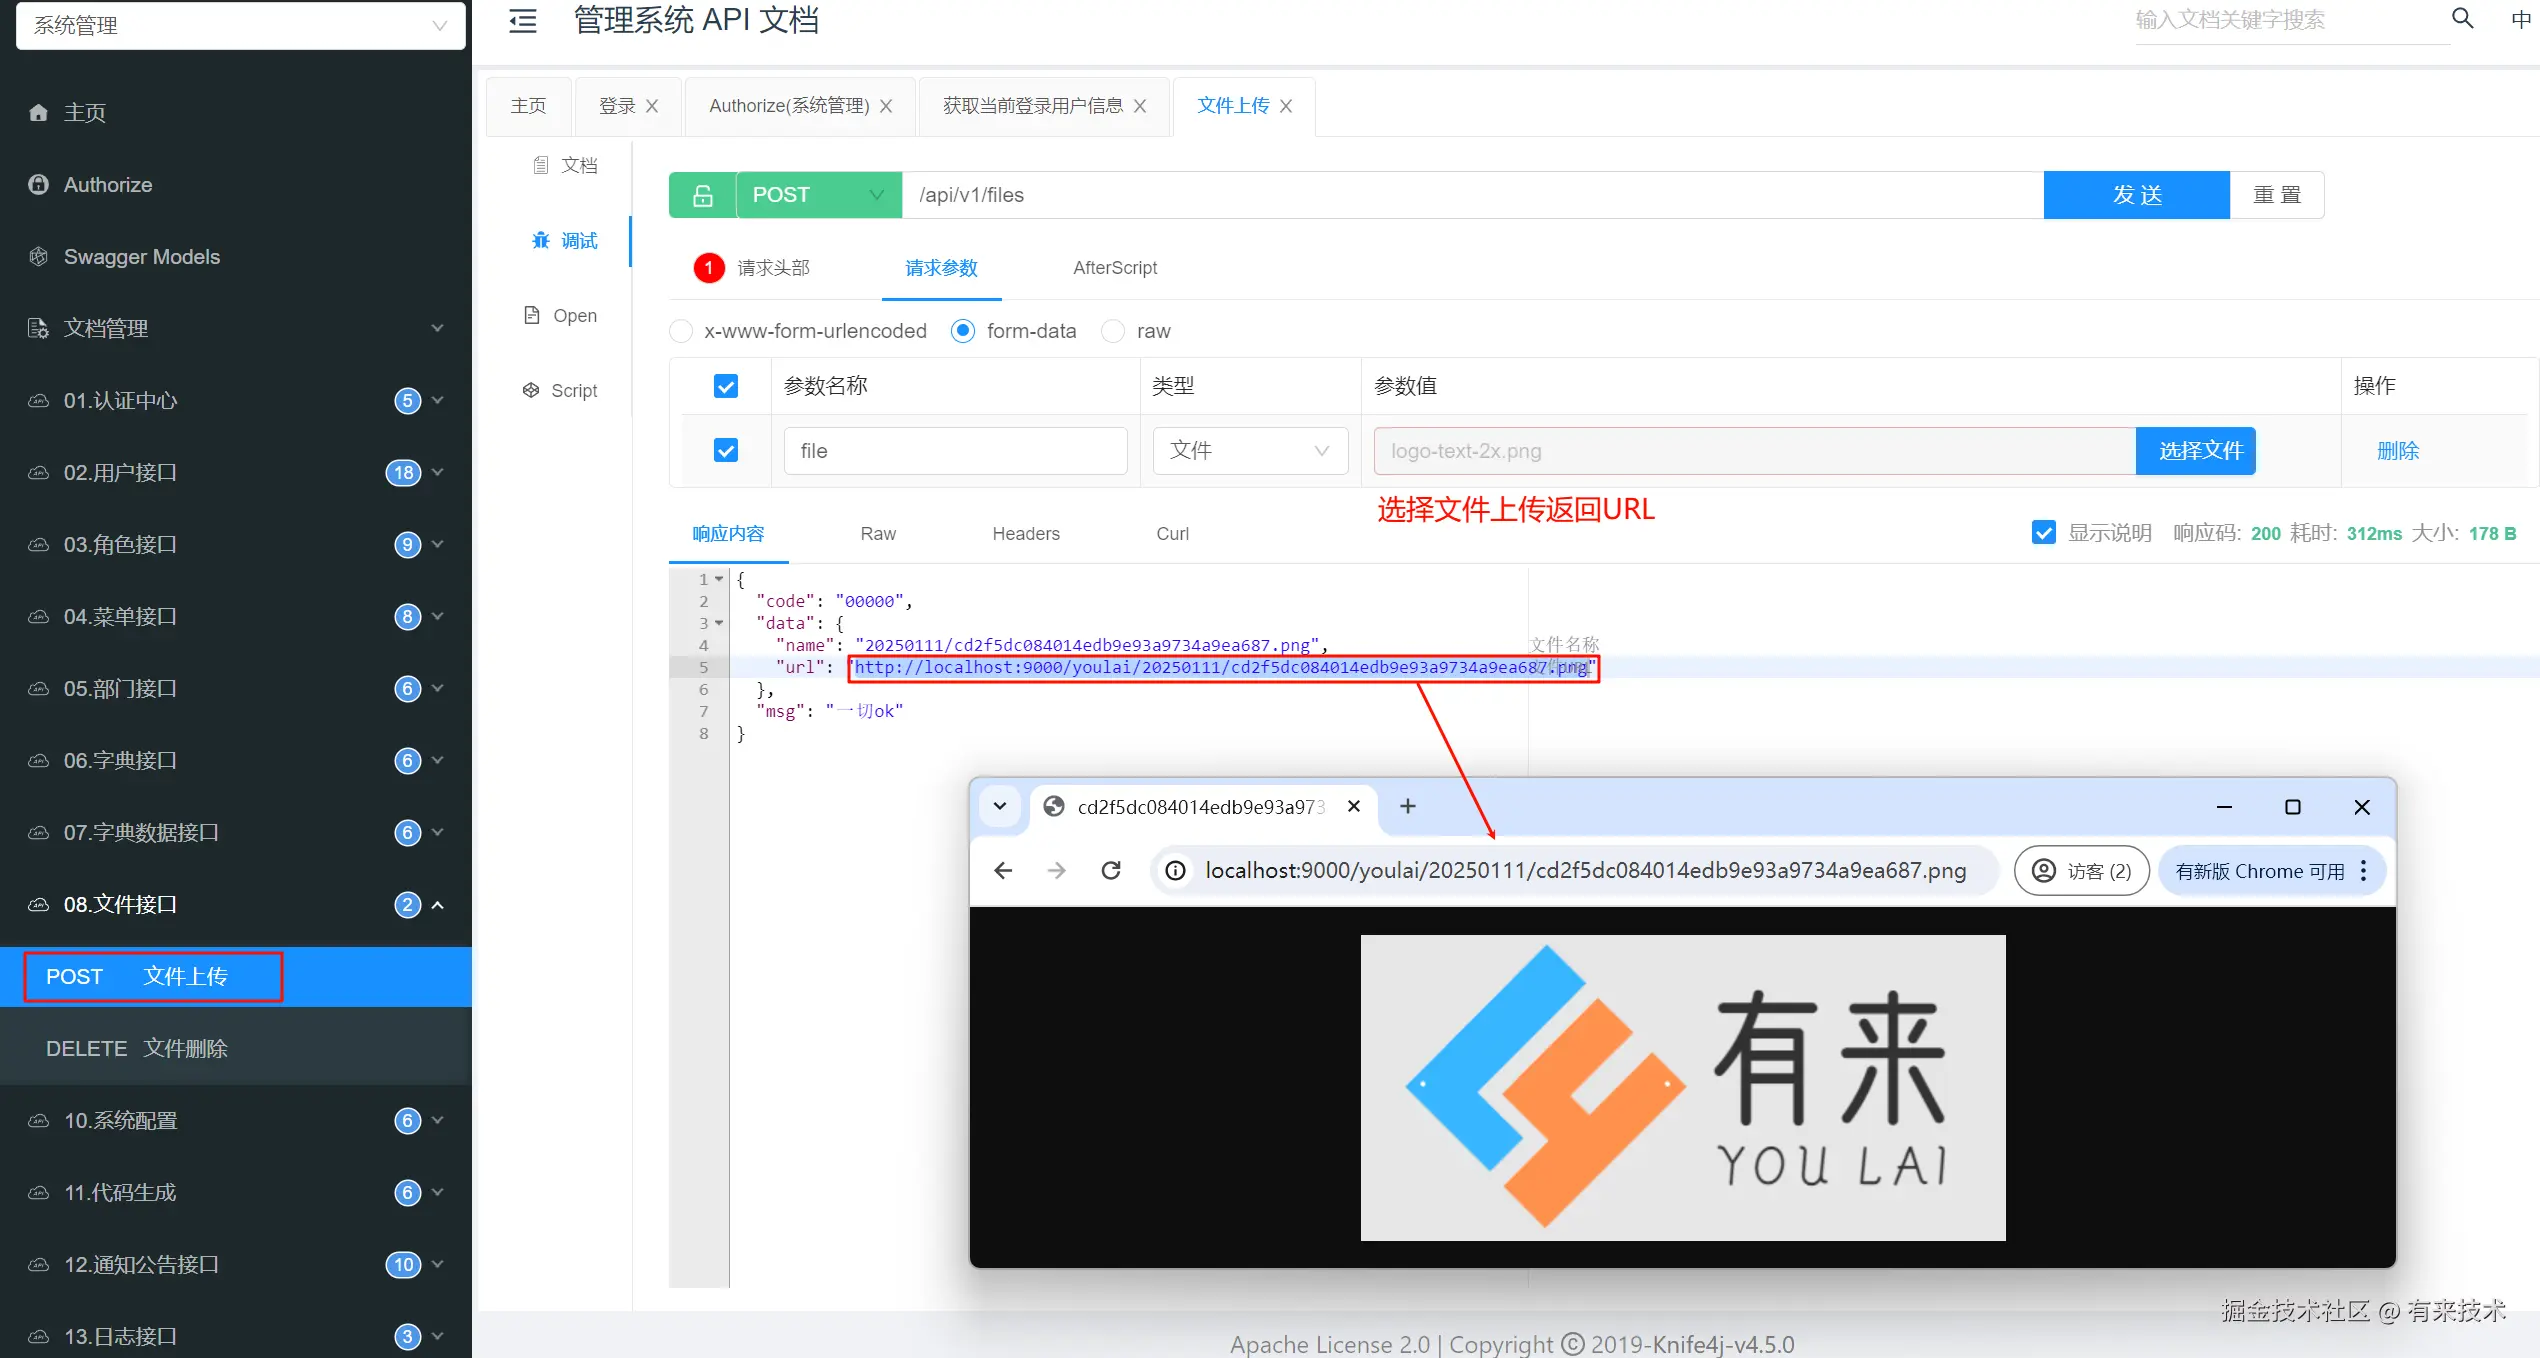Image resolution: width=2540 pixels, height=1358 pixels.
Task: Select the 调试 debug panel icon
Action: coord(541,240)
